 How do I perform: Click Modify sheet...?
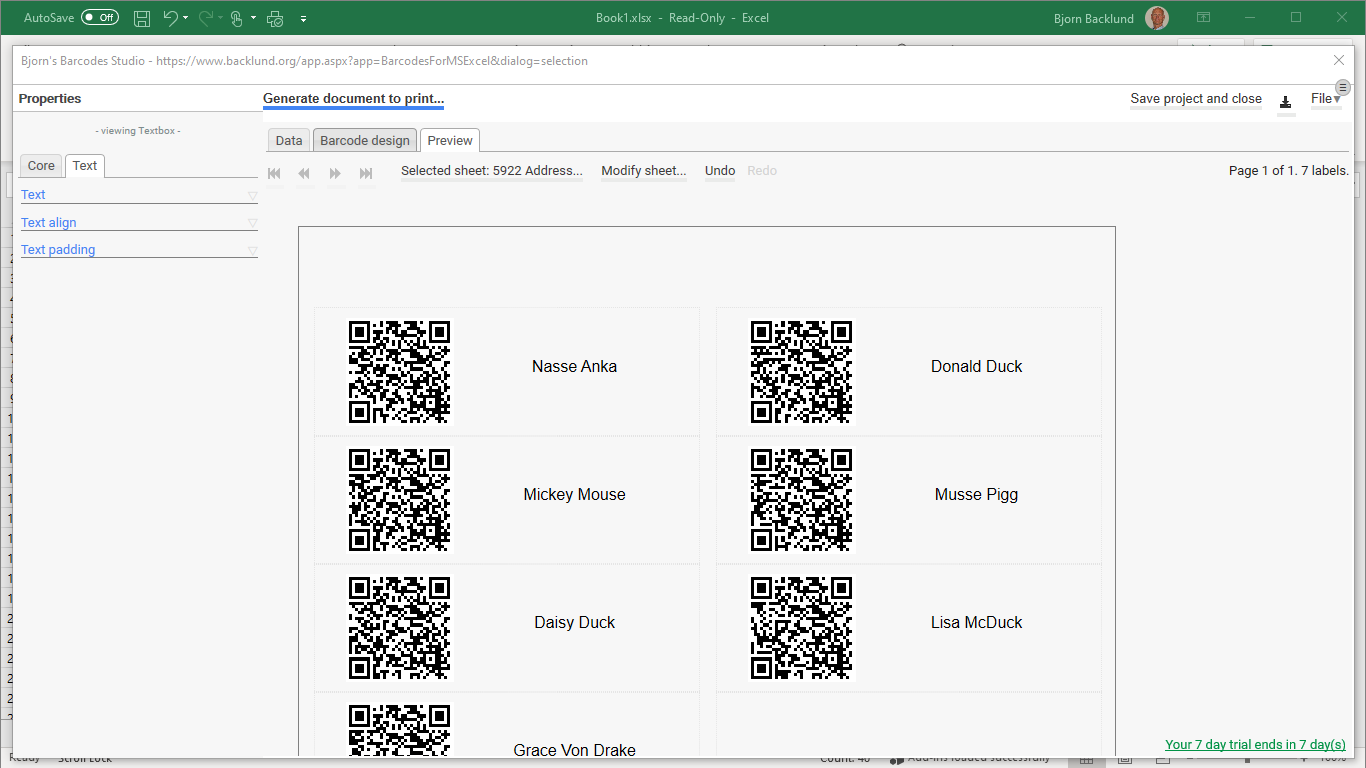(x=644, y=171)
